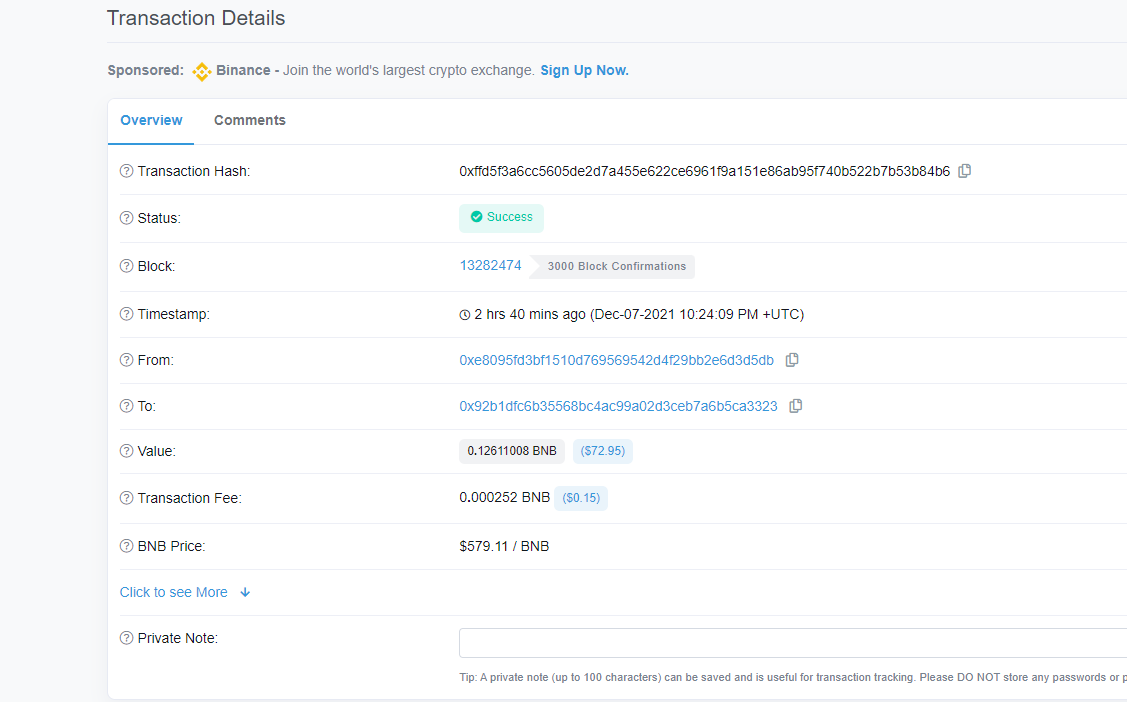Screen dimensions: 1127x702
Task: Expand Click to see More section
Action: point(174,592)
